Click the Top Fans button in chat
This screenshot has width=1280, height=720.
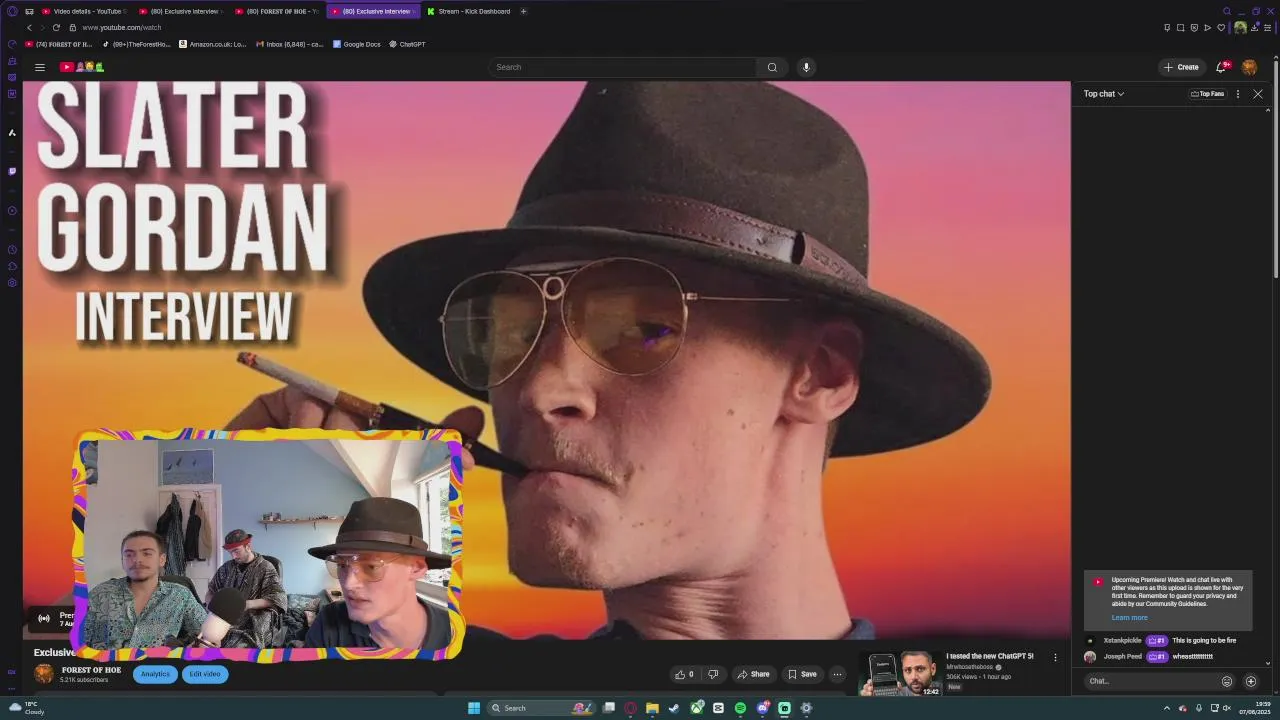click(x=1207, y=94)
